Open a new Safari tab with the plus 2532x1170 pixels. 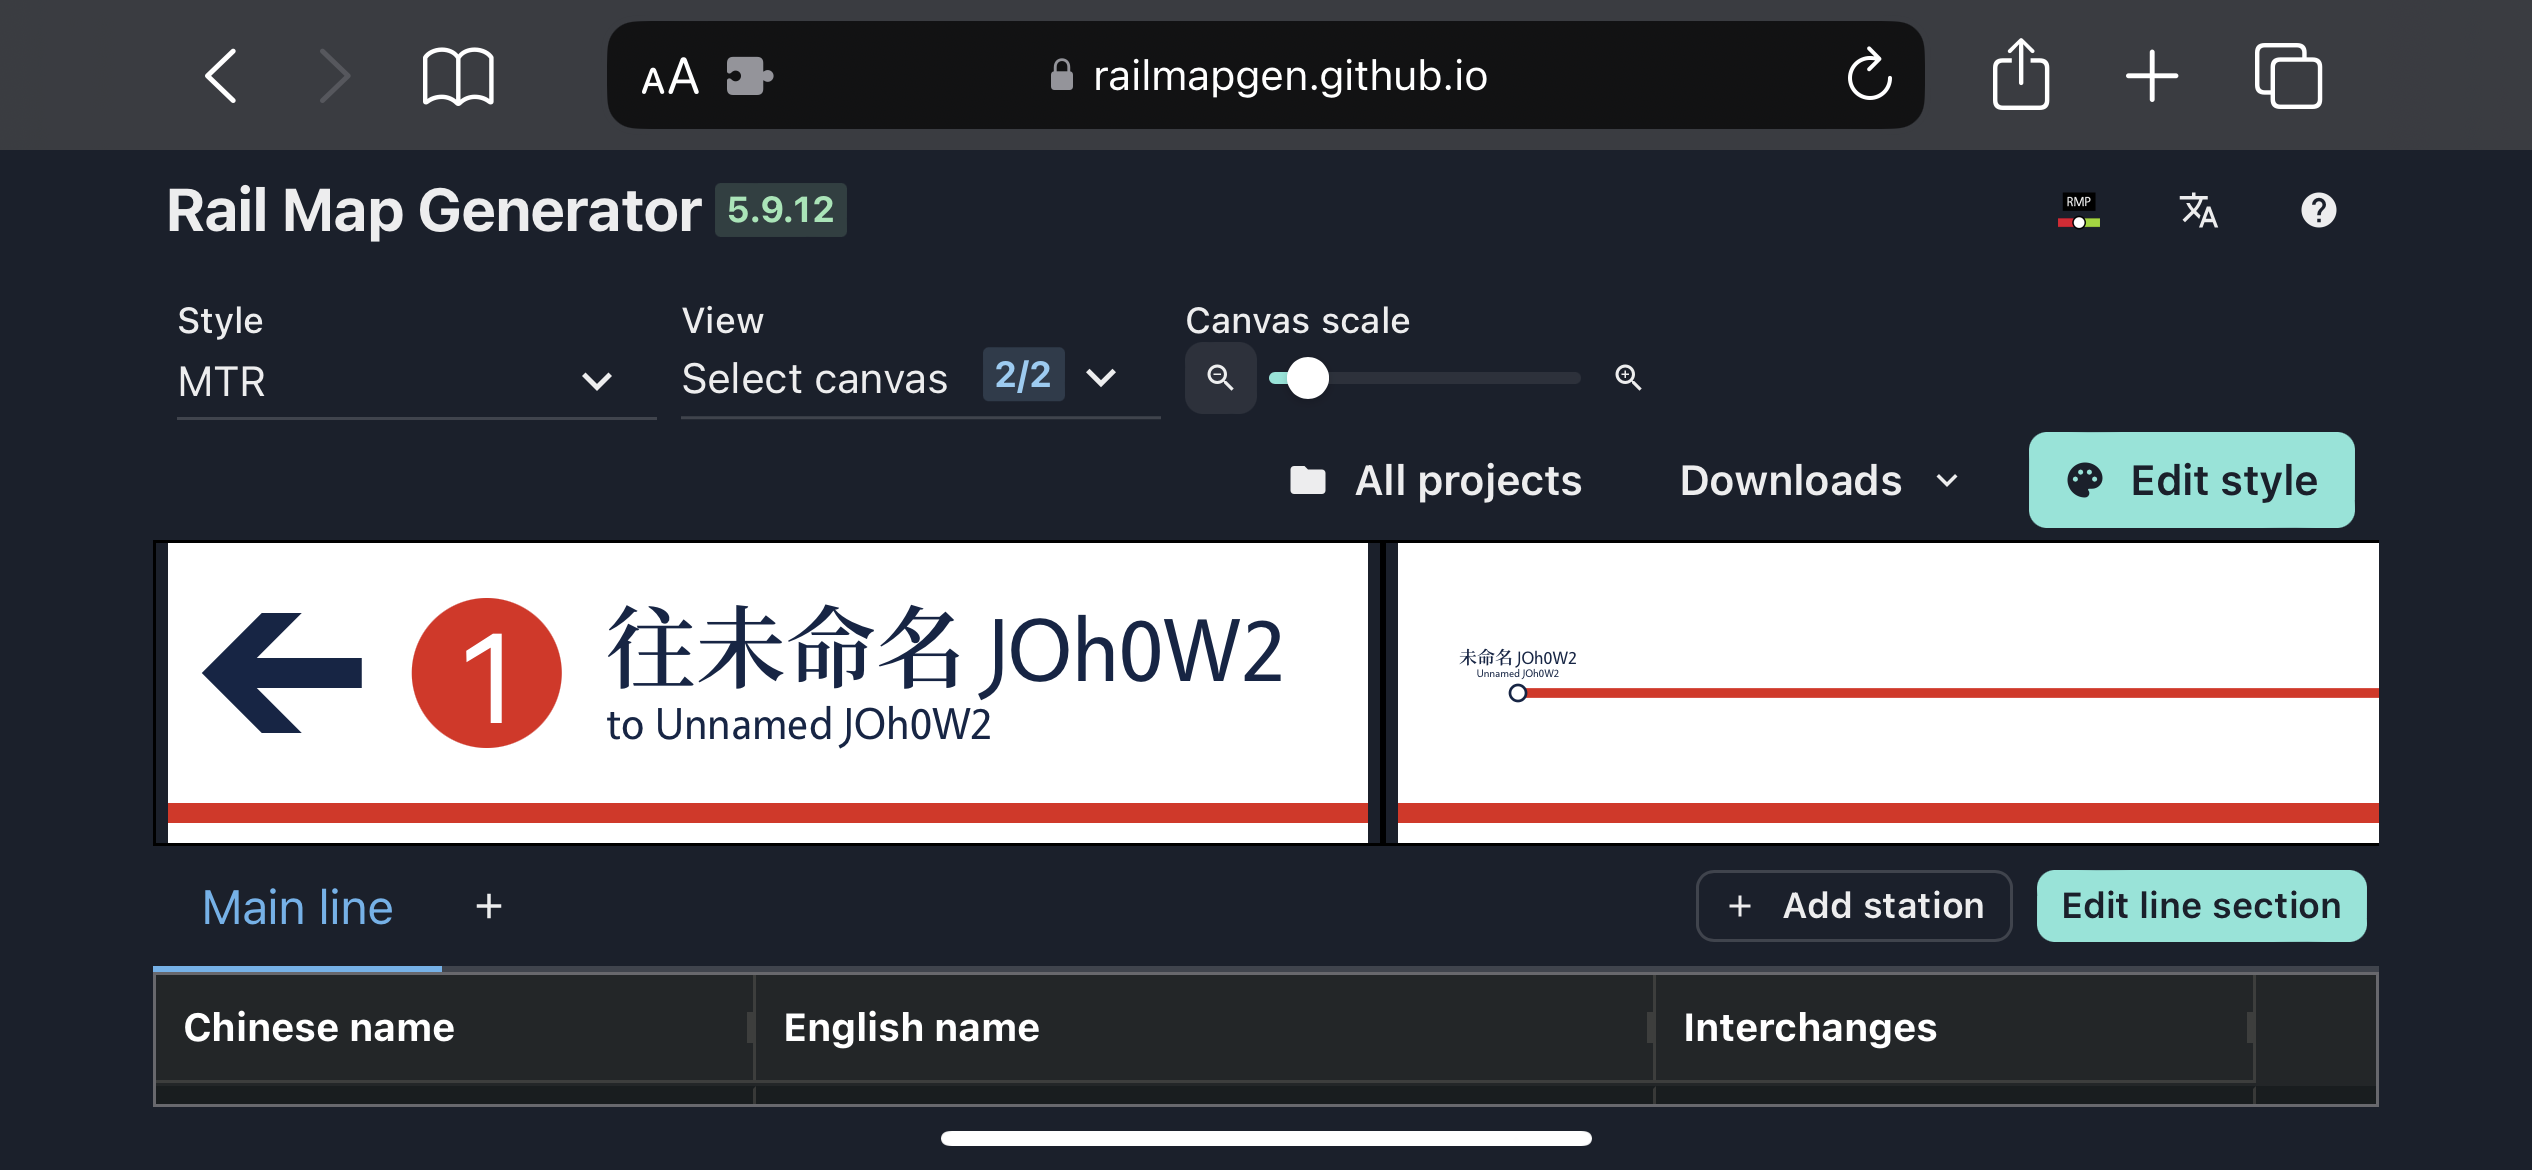(2152, 74)
